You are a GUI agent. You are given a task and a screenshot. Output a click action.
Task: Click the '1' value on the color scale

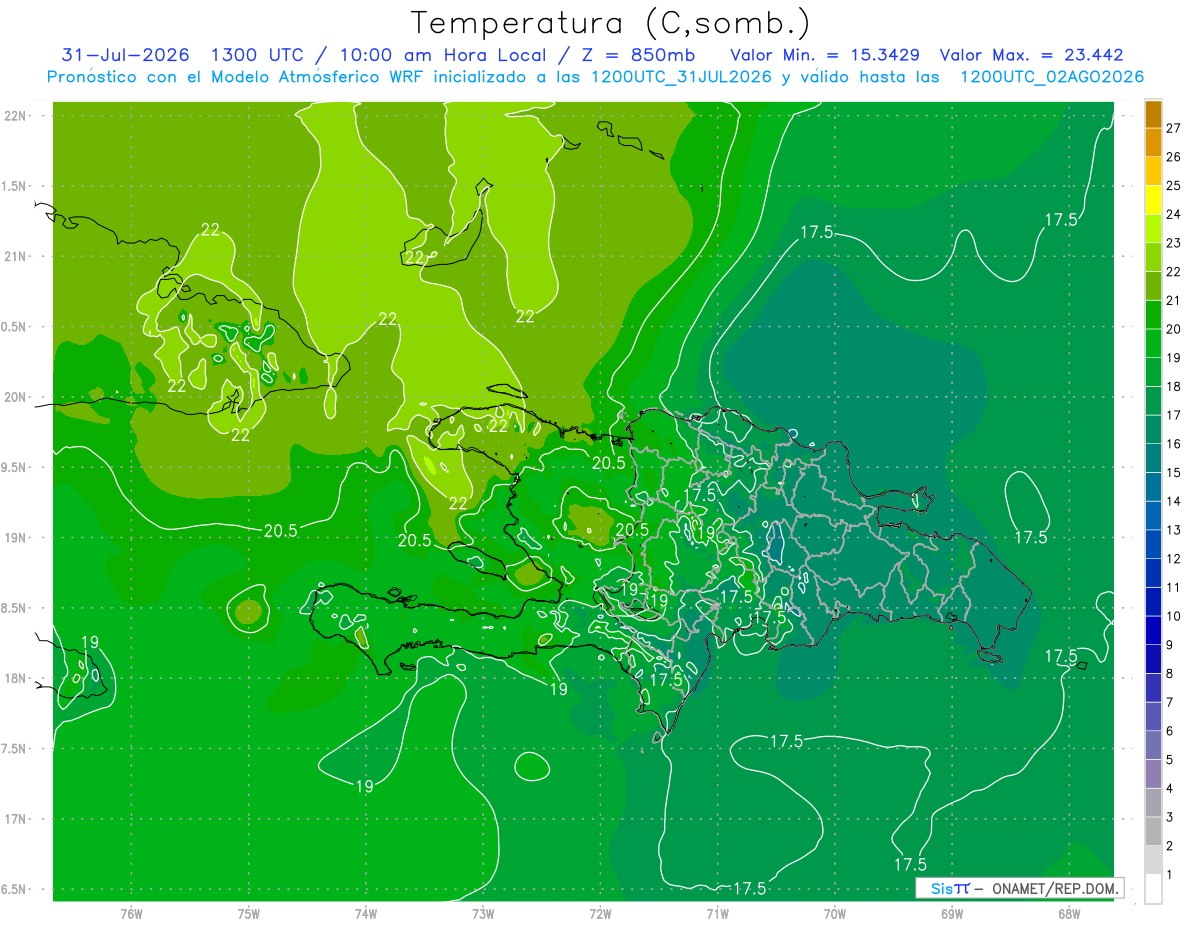(x=1170, y=875)
